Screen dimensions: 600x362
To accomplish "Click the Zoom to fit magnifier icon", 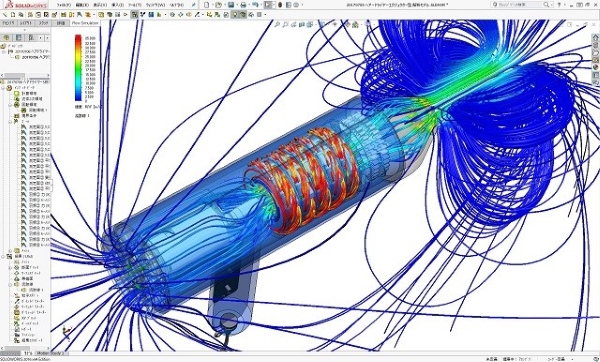I will click(277, 24).
